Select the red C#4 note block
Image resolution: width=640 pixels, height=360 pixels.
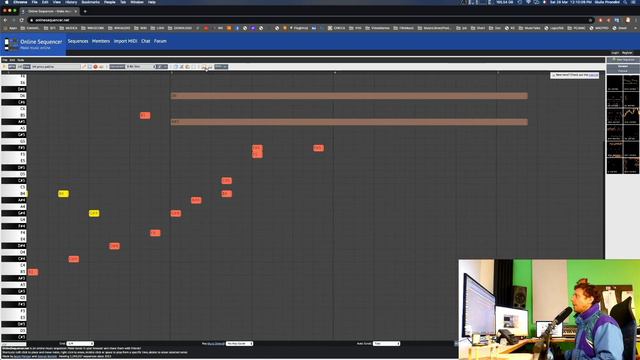coord(73,259)
